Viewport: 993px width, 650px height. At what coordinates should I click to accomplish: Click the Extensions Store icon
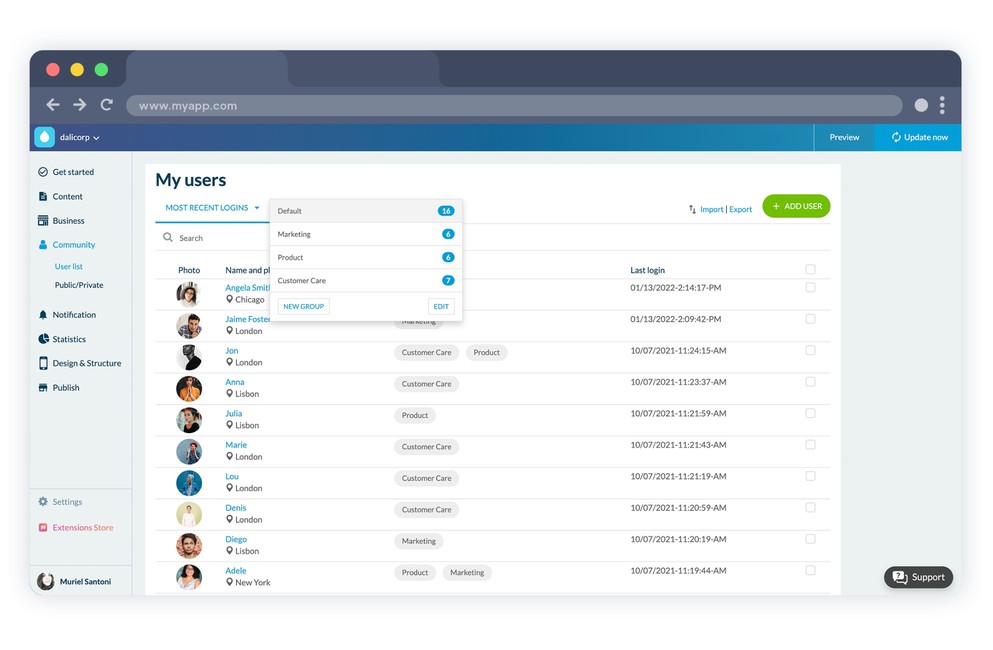[43, 527]
